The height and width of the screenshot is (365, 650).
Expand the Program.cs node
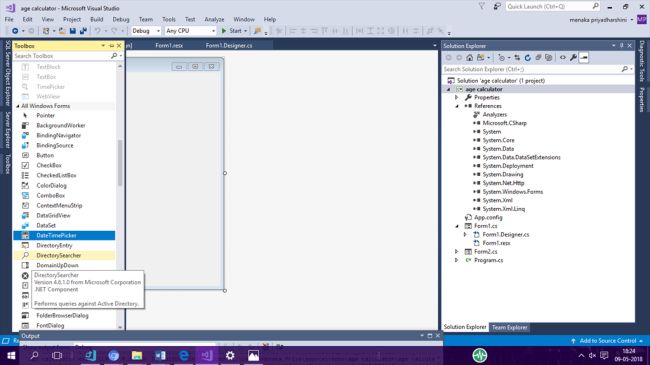coord(457,260)
